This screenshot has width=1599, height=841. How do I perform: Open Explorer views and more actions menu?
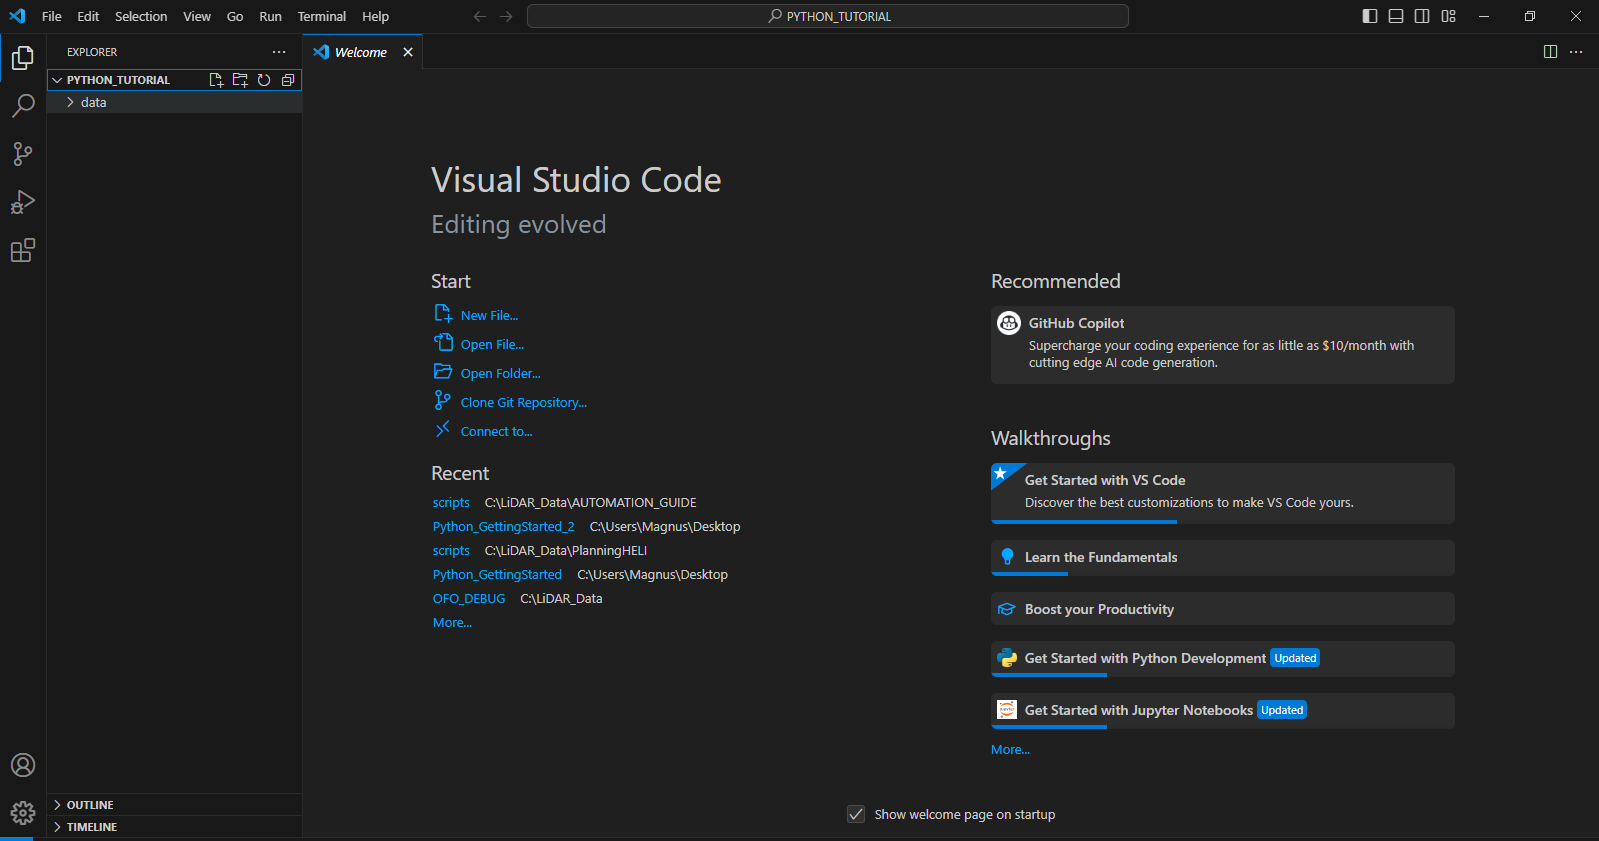coord(279,52)
